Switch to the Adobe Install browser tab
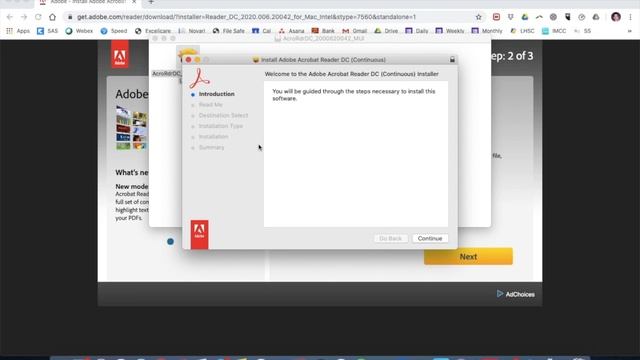640x360 pixels. [x=88, y=2]
